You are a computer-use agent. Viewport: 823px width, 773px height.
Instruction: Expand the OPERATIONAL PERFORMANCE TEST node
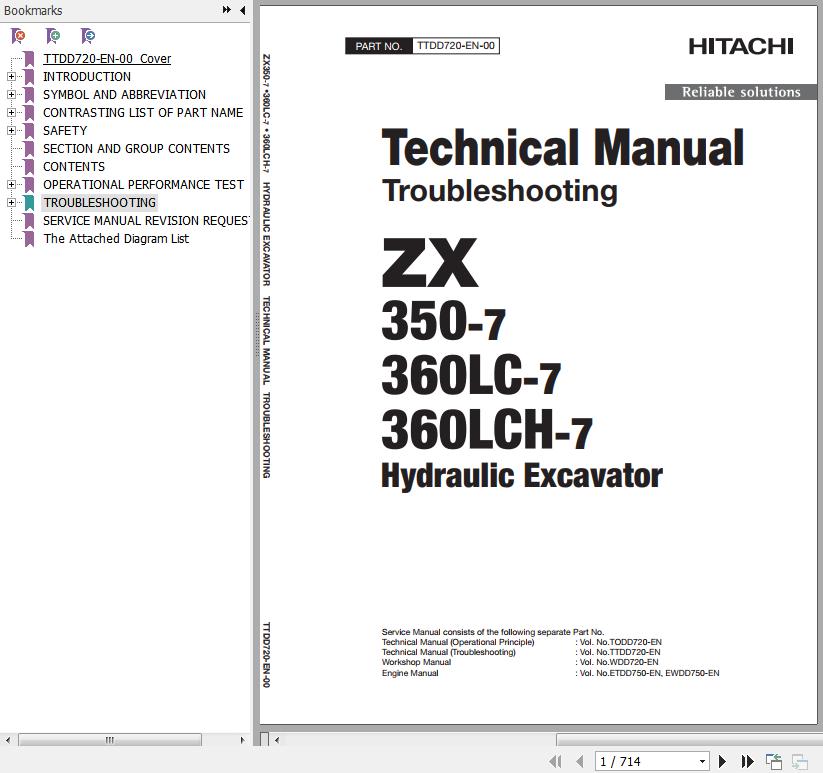click(11, 185)
